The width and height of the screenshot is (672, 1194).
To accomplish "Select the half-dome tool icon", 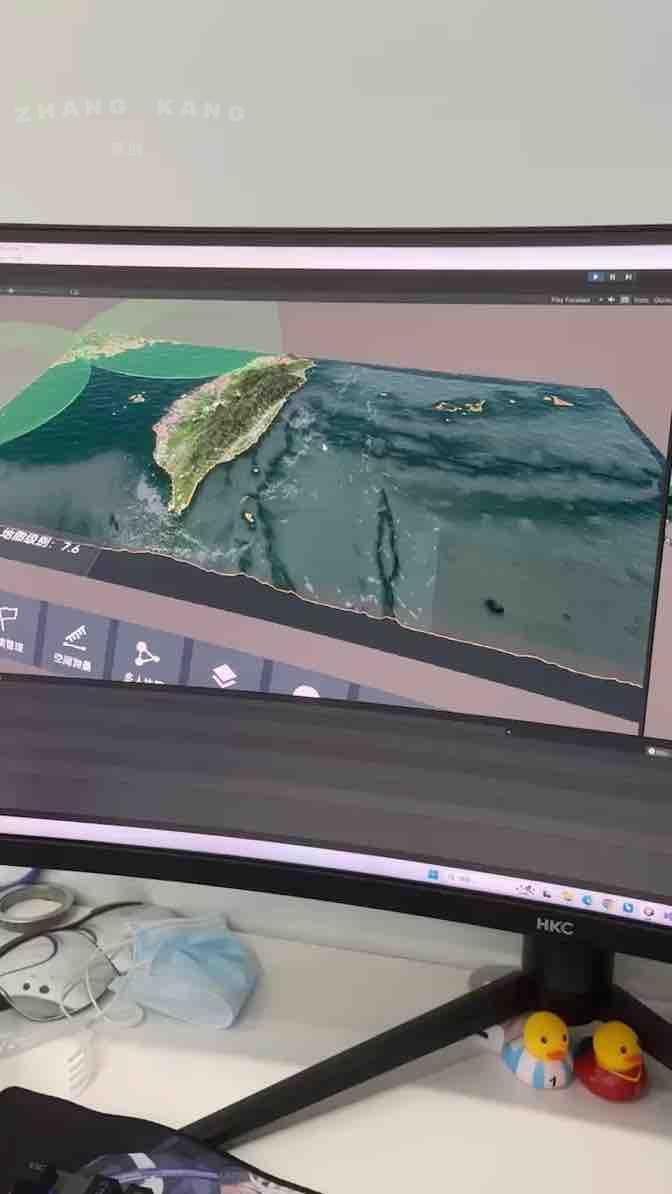I will [x=306, y=691].
